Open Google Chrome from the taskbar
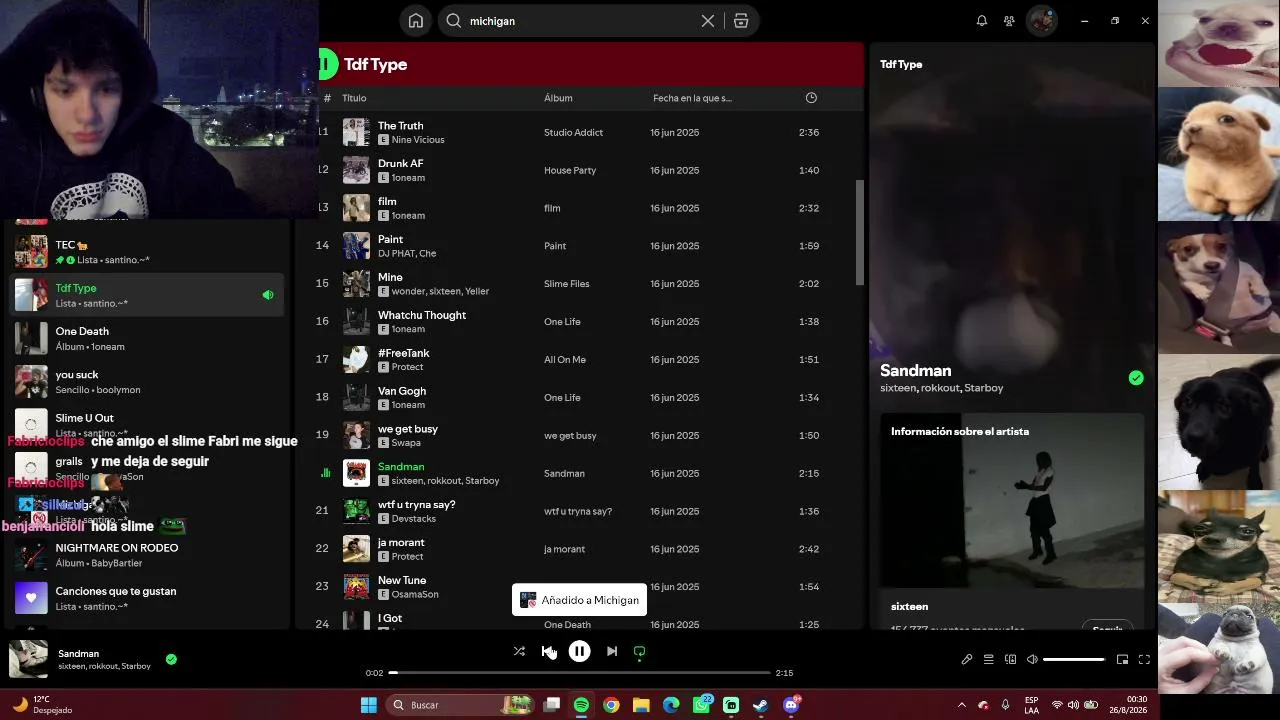1280x720 pixels. coord(611,705)
